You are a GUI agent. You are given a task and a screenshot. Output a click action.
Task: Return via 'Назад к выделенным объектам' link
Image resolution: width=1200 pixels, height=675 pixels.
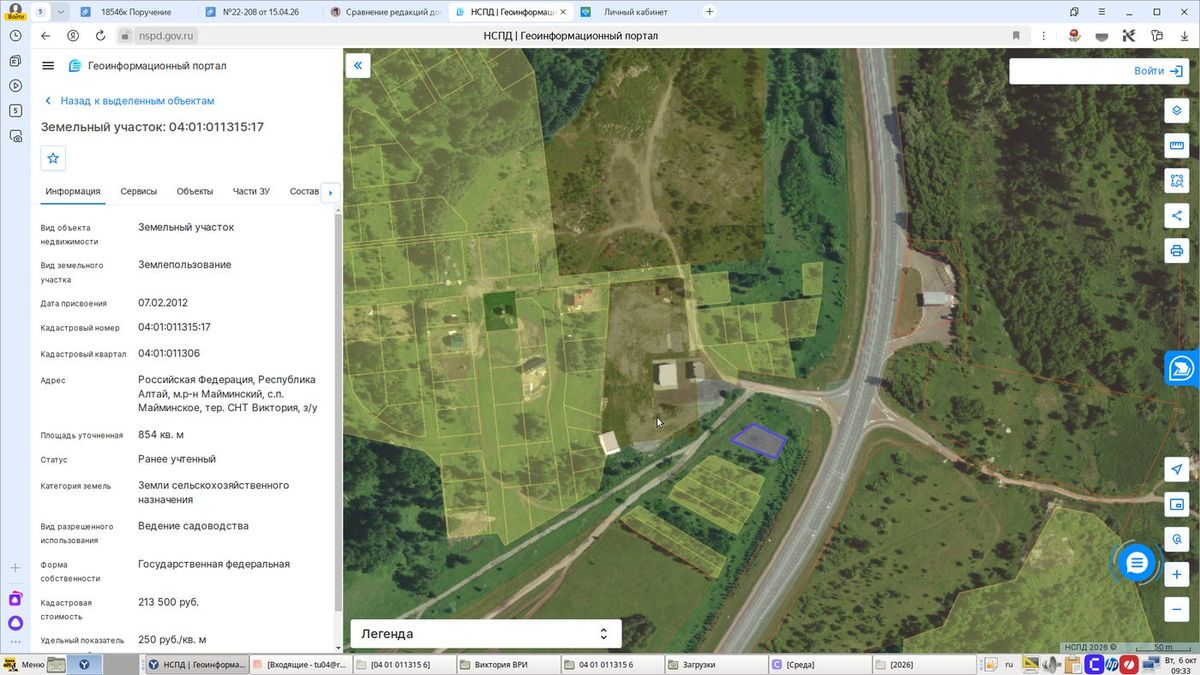coord(129,101)
